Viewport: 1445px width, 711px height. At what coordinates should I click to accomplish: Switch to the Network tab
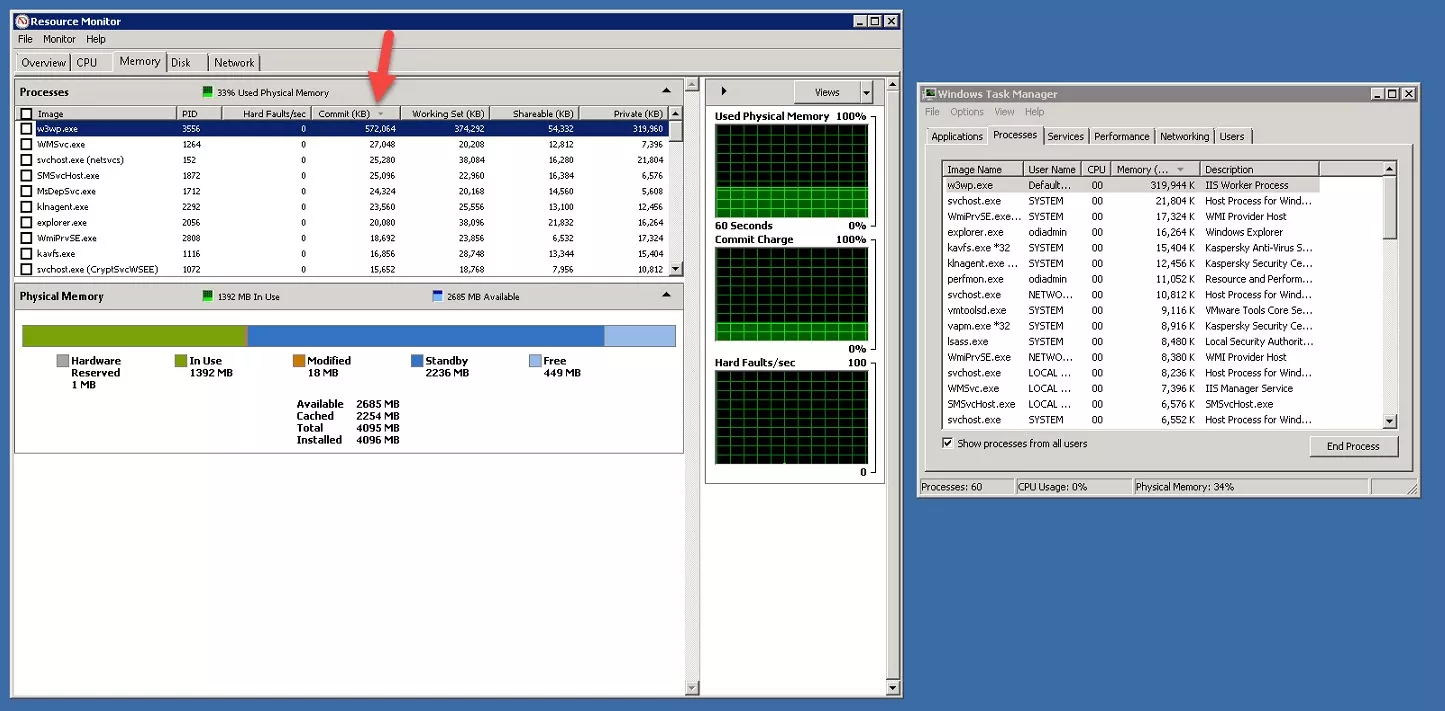pyautogui.click(x=234, y=62)
